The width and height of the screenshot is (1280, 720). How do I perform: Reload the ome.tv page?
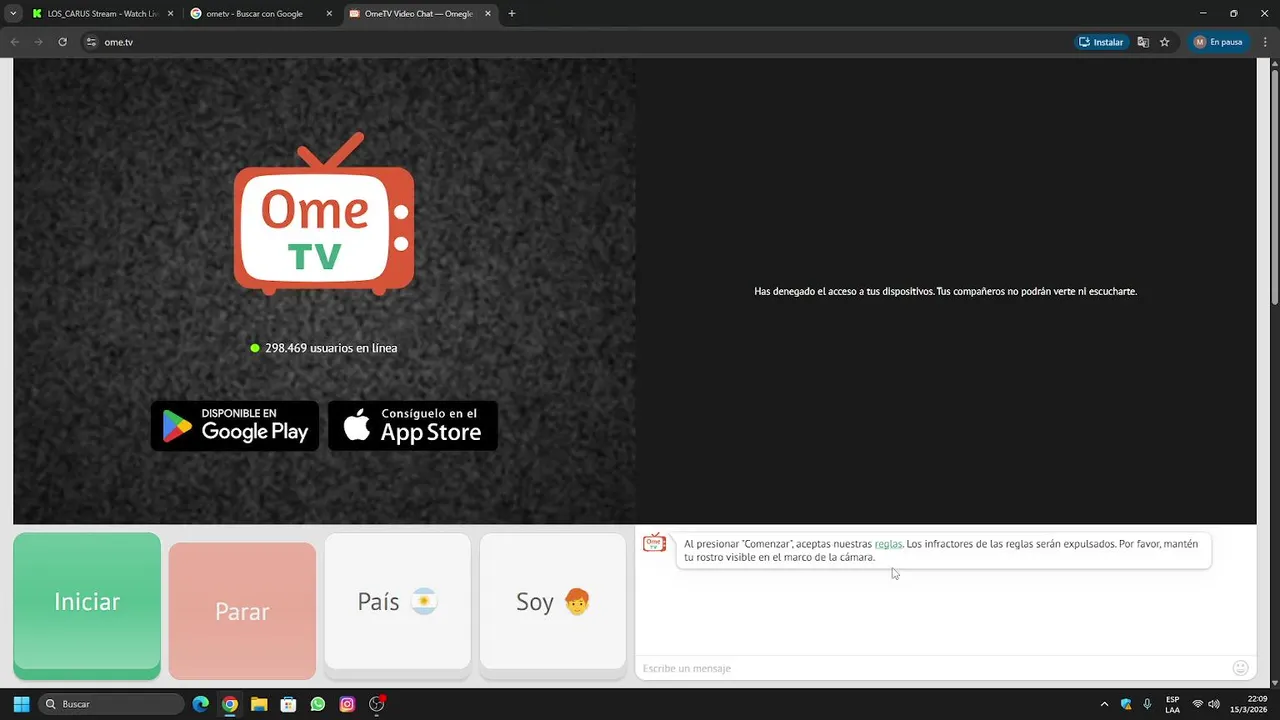coord(62,42)
